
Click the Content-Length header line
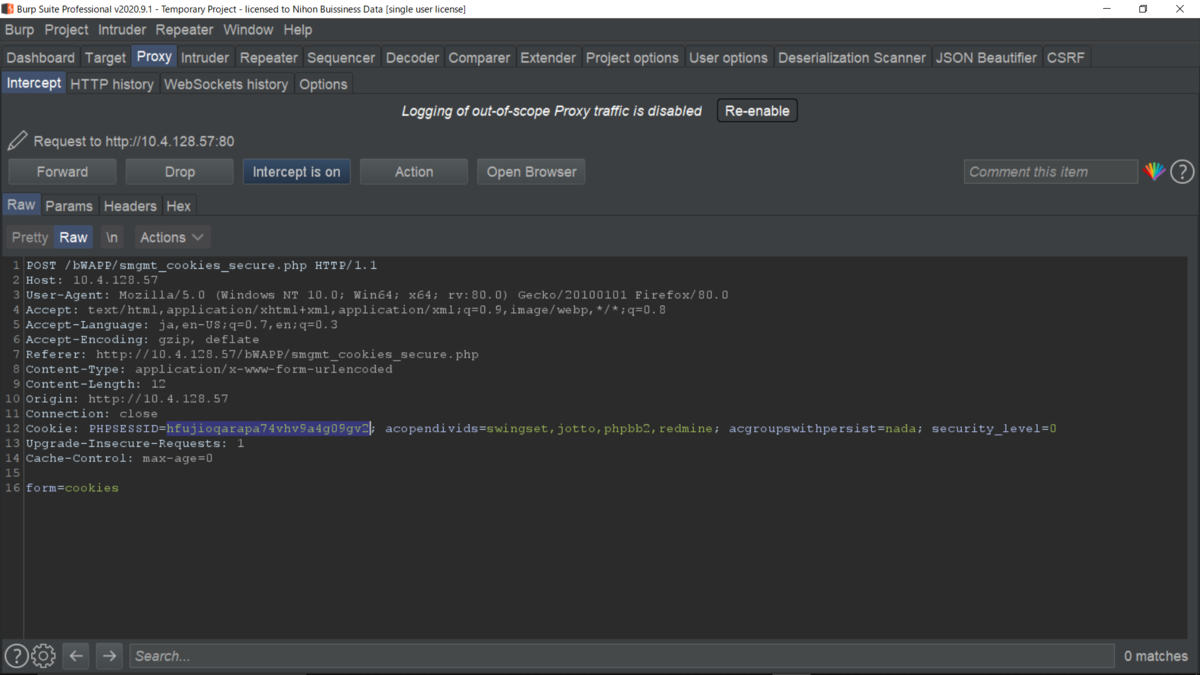coord(96,384)
